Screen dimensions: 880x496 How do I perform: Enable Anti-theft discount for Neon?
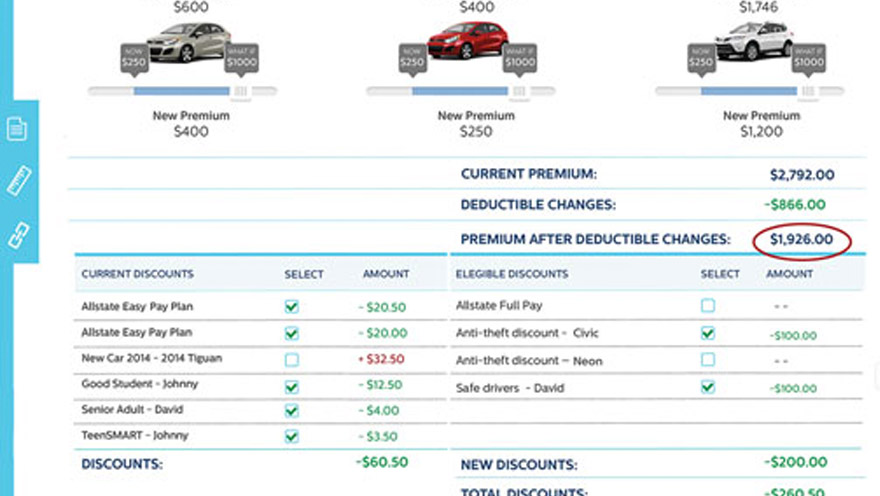coord(708,359)
